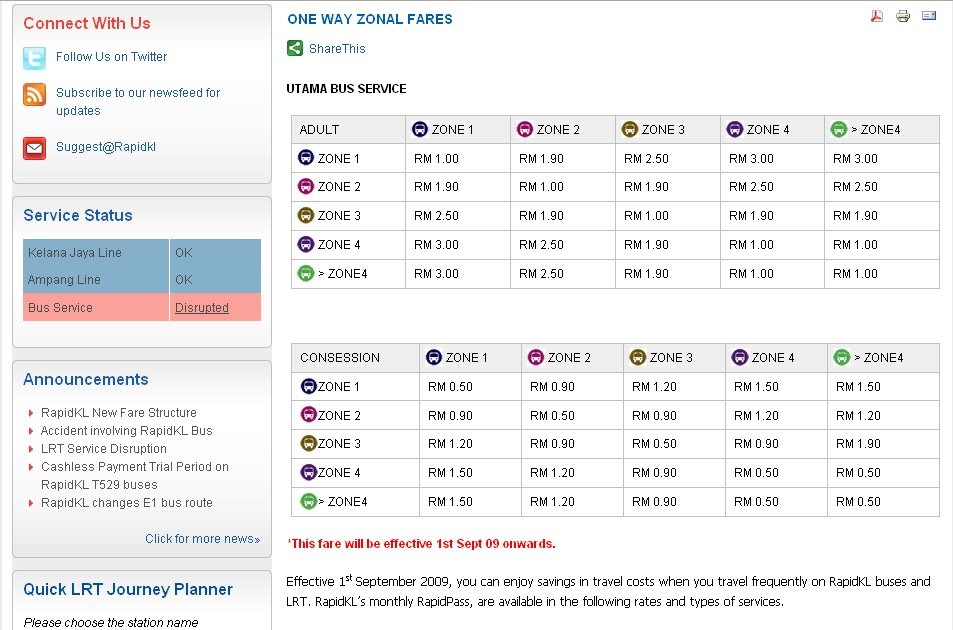Open Follow Us on Twitter link

tap(111, 56)
